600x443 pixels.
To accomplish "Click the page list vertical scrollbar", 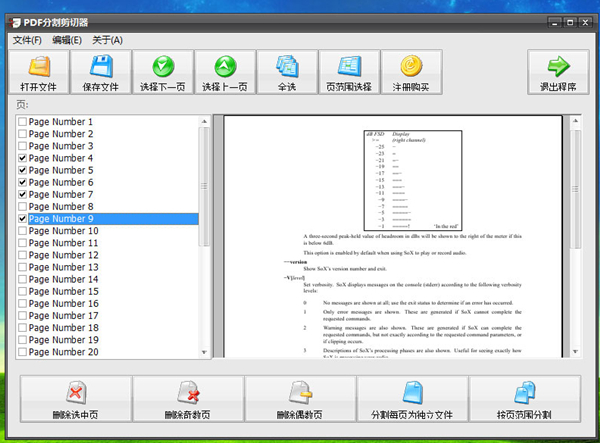I will 205,200.
